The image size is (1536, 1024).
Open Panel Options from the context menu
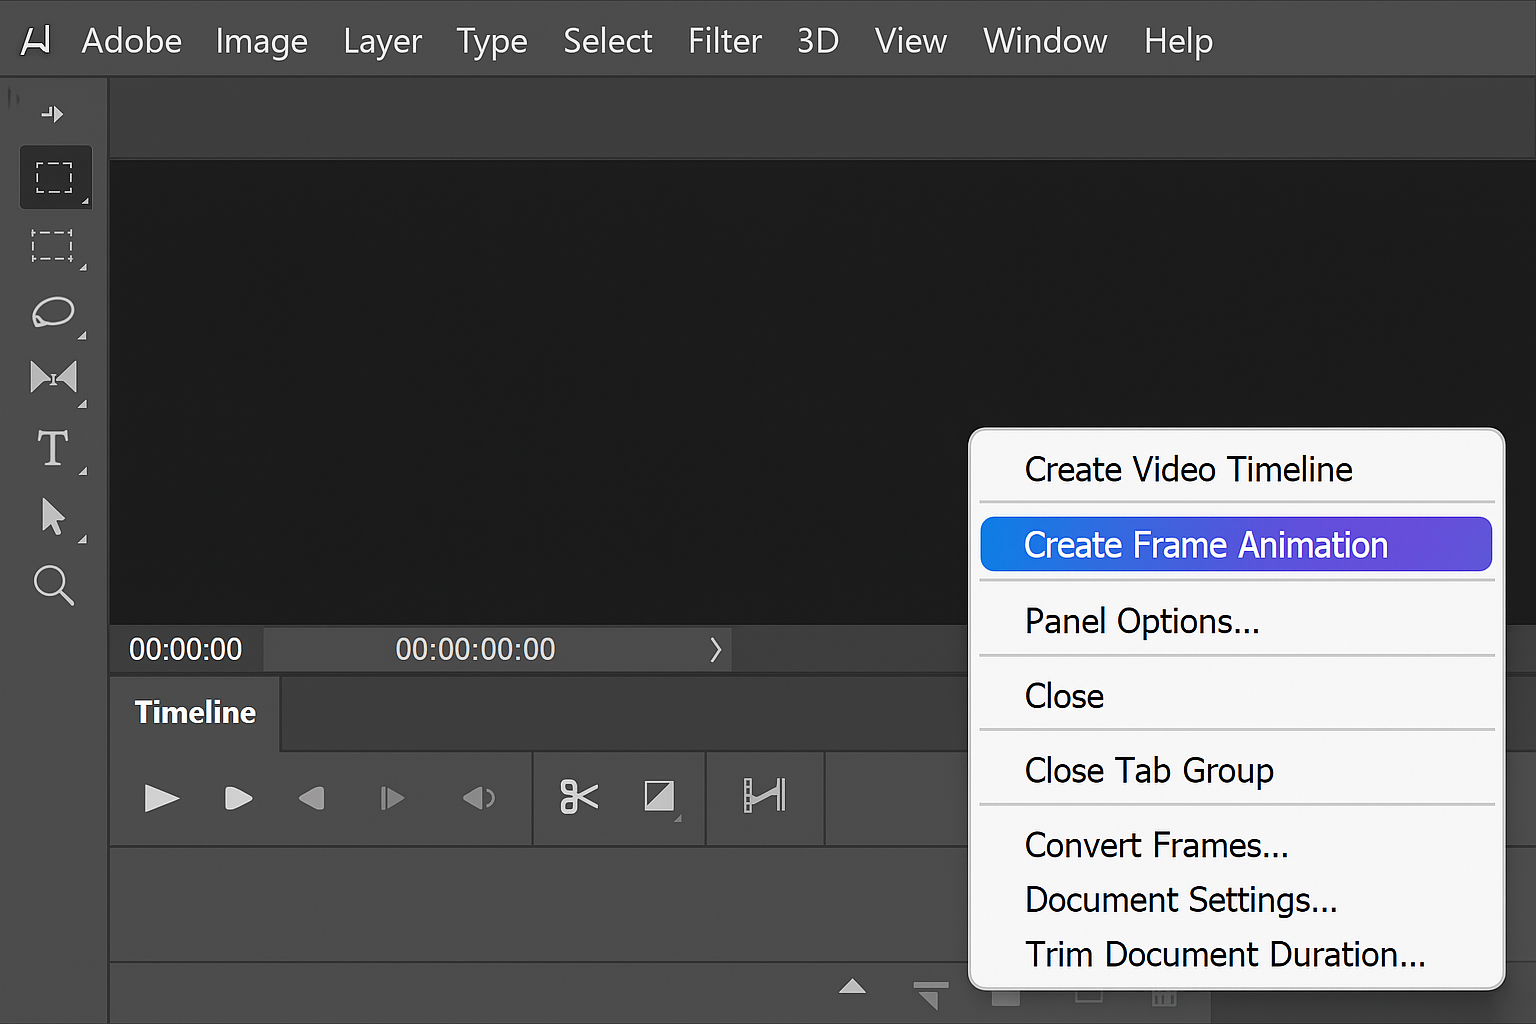tap(1237, 621)
